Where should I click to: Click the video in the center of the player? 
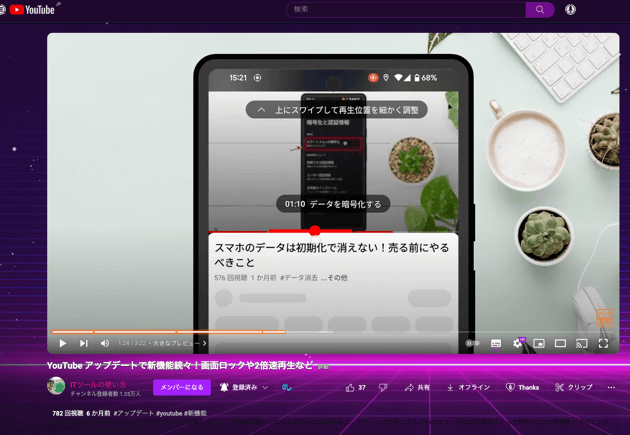333,193
